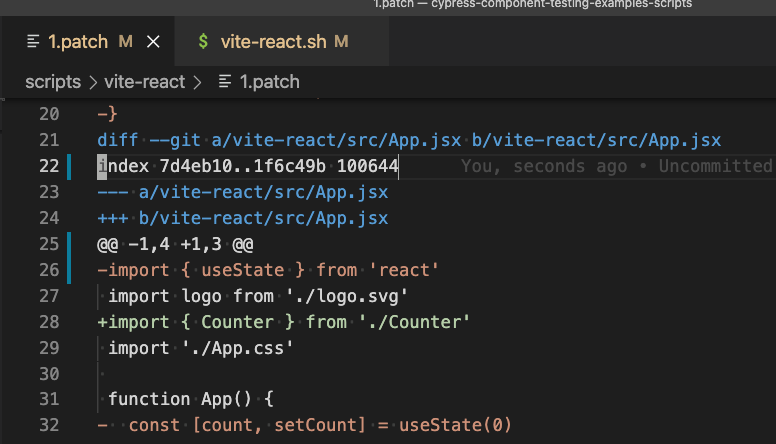Click the 'diff --git' line text

(x=409, y=141)
